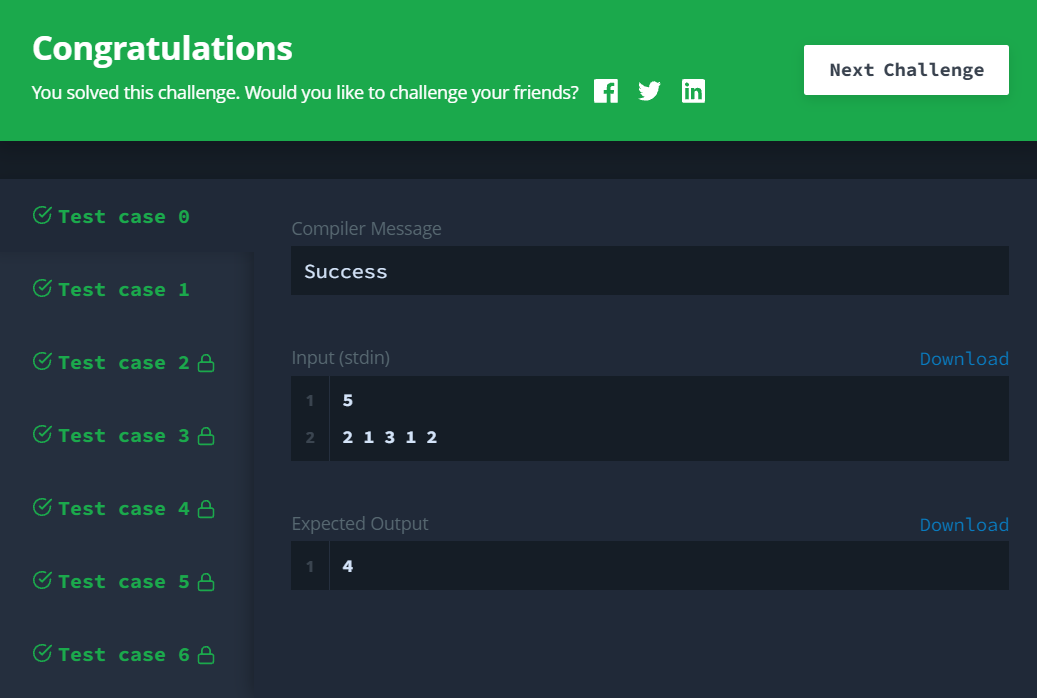
Task: Open the Test case 6 tab
Action: coord(126,654)
